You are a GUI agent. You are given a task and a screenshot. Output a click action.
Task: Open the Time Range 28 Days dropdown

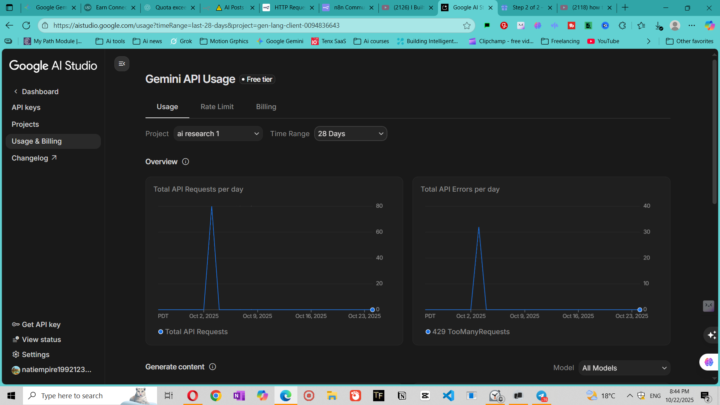coord(350,133)
